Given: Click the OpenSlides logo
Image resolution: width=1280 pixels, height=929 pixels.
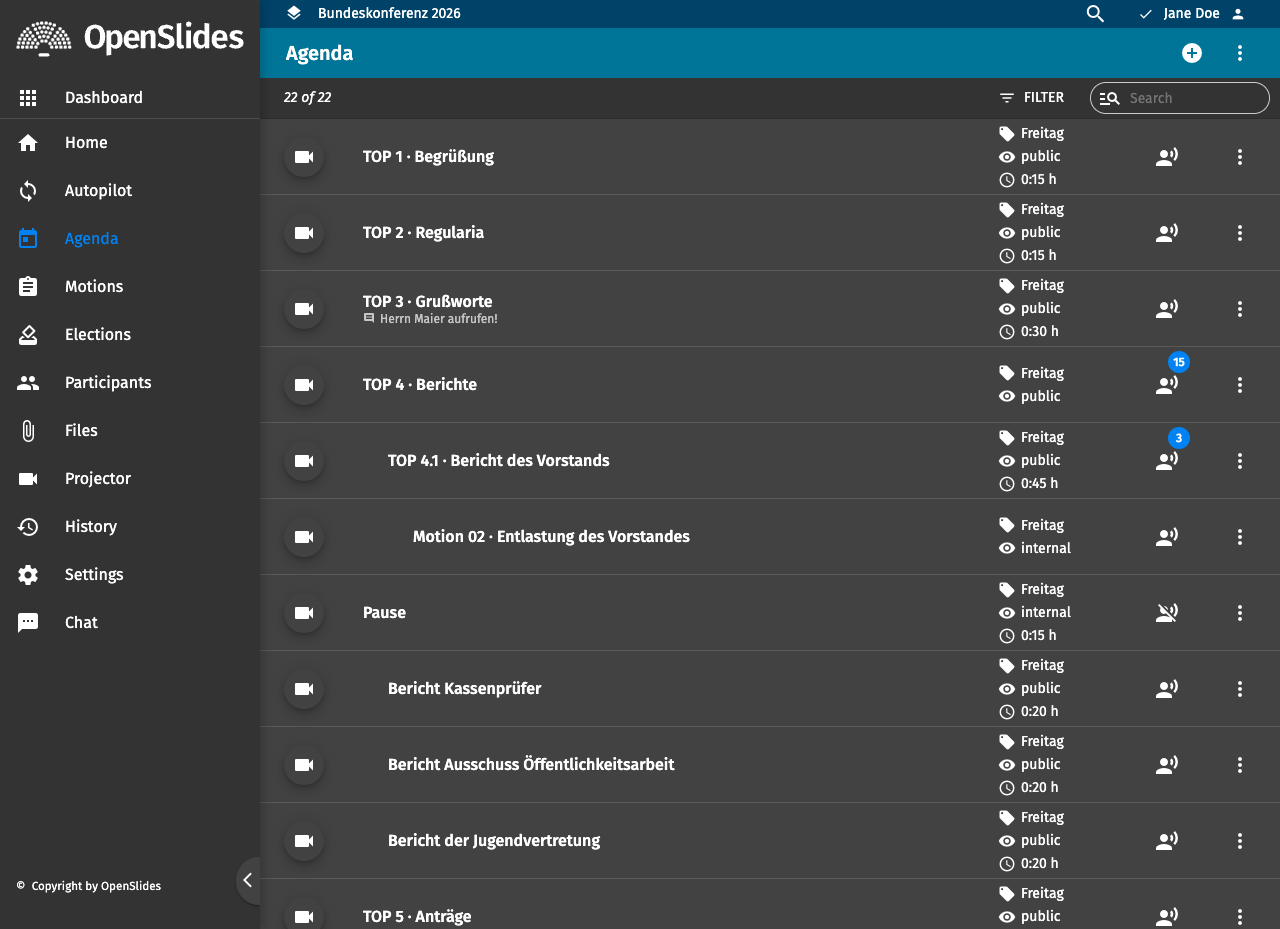Looking at the screenshot, I should [130, 38].
